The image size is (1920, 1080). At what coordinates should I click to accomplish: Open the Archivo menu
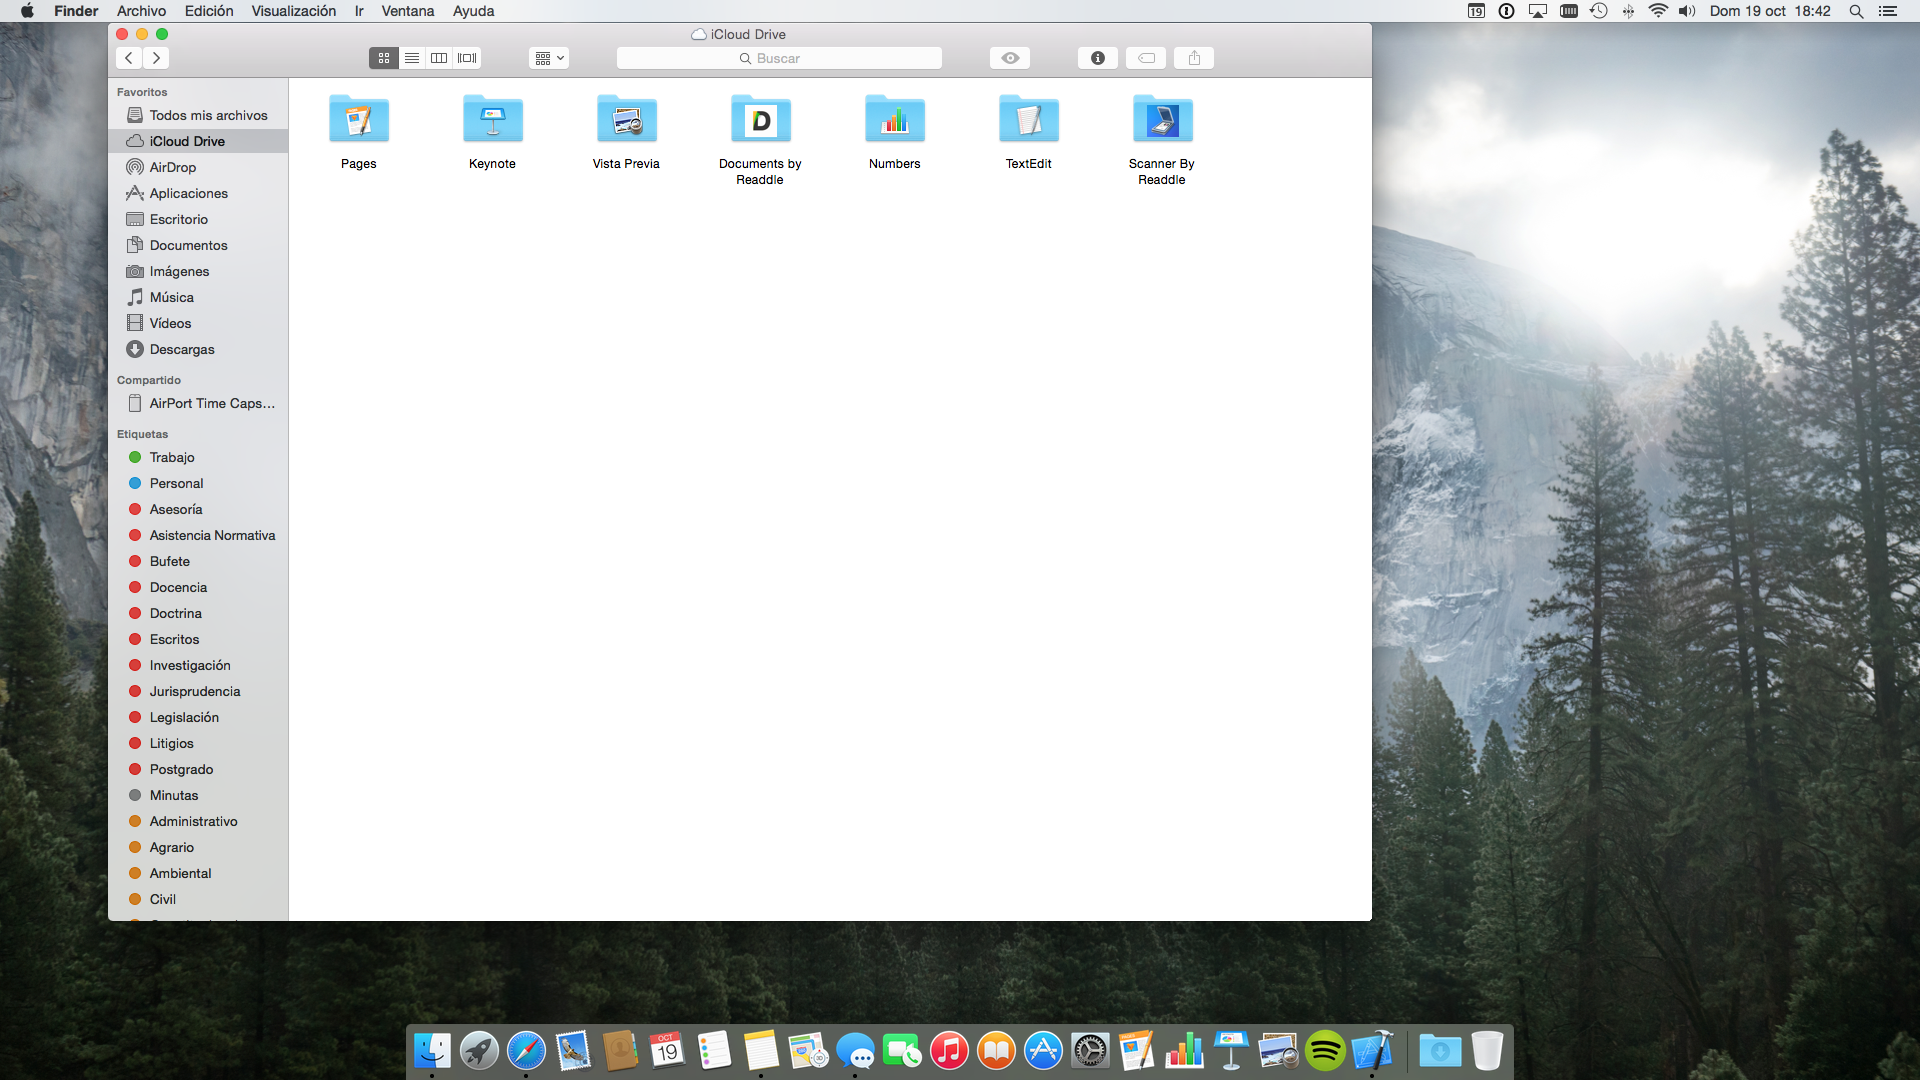point(141,11)
